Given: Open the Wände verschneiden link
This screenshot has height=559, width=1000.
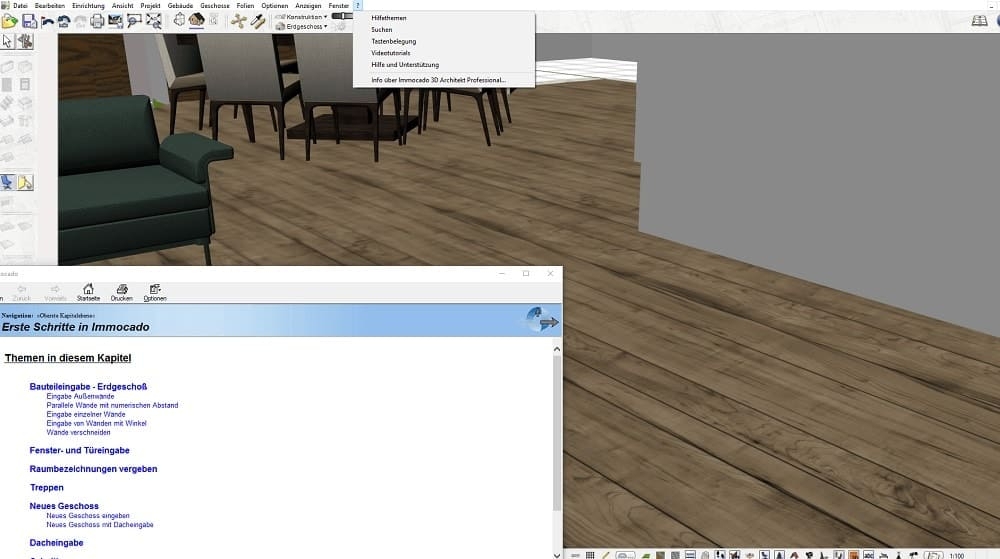Looking at the screenshot, I should (78, 432).
